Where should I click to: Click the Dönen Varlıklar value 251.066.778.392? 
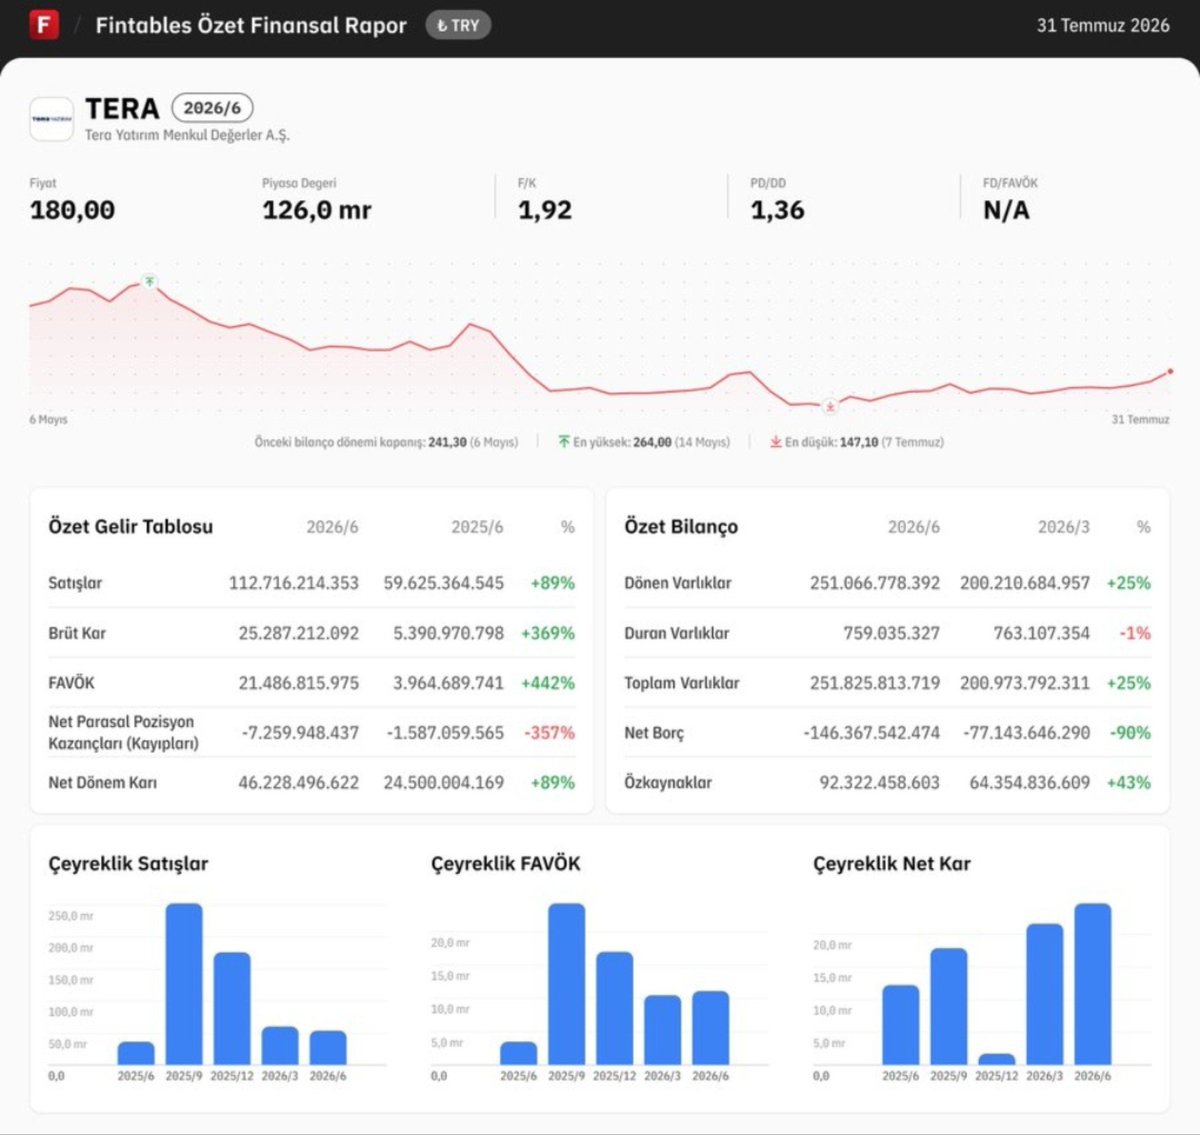[875, 583]
